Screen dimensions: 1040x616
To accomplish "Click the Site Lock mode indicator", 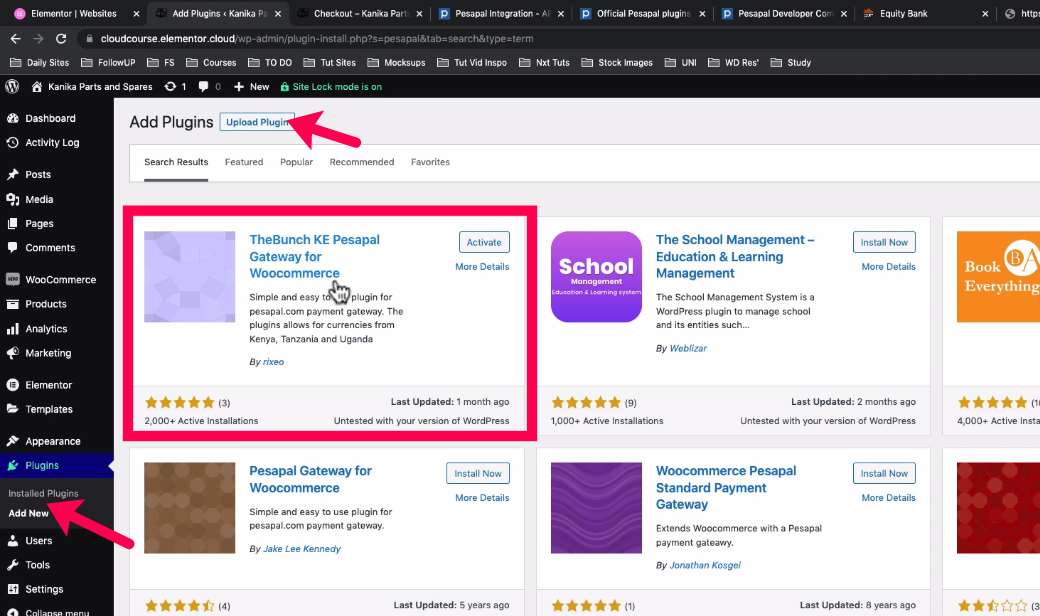I will pyautogui.click(x=331, y=86).
